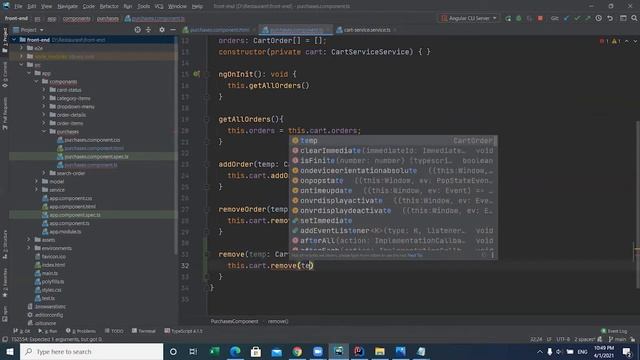Open Mail app from the taskbar
640x360 pixels.
click(276, 351)
